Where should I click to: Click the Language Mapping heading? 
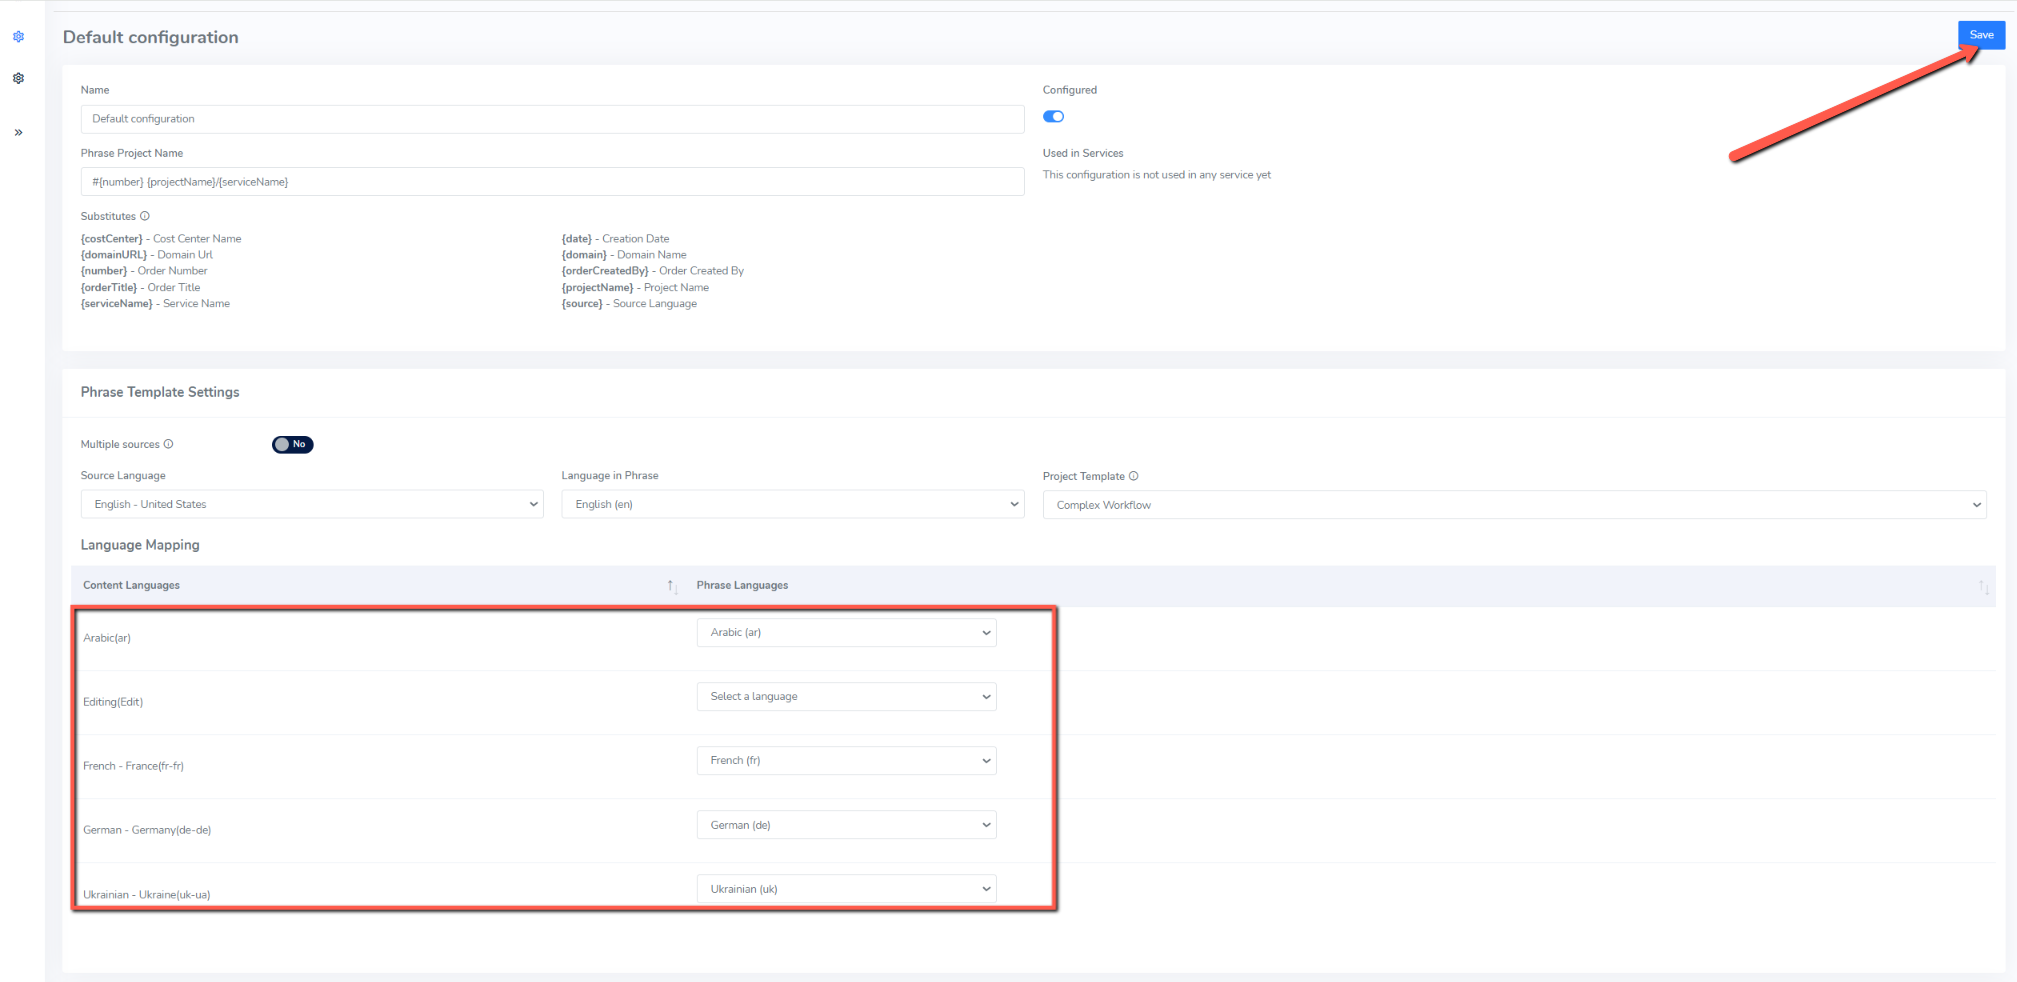[140, 545]
